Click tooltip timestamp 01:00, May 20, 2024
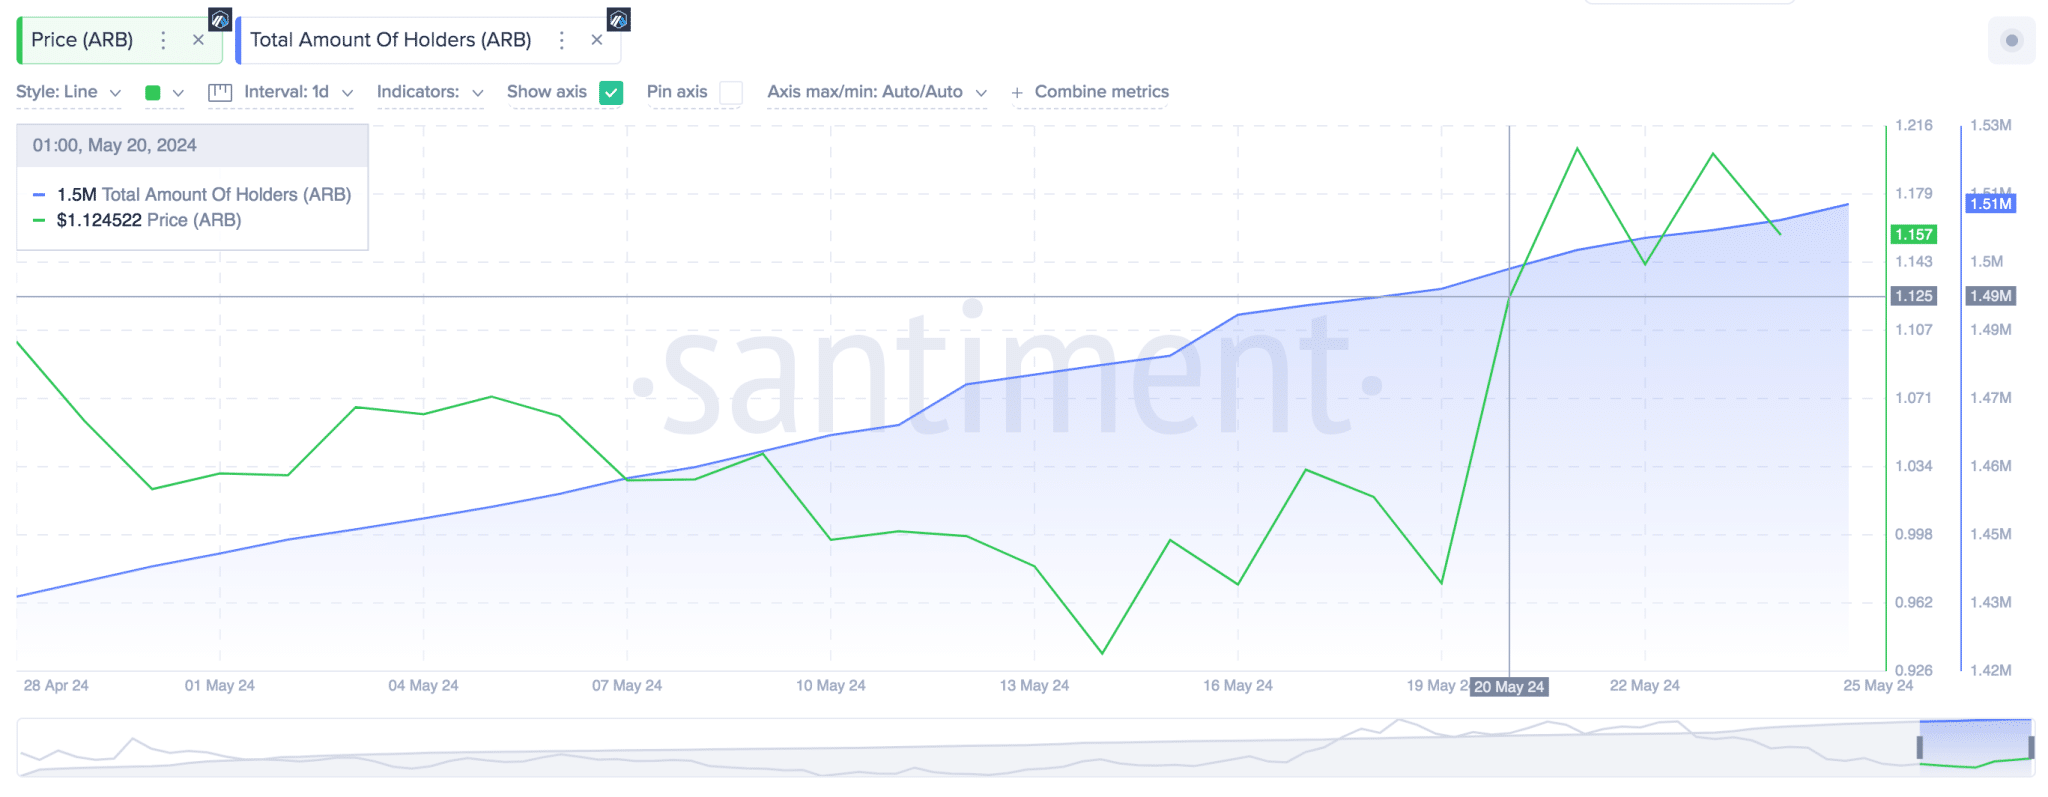The image size is (2048, 797). (114, 145)
